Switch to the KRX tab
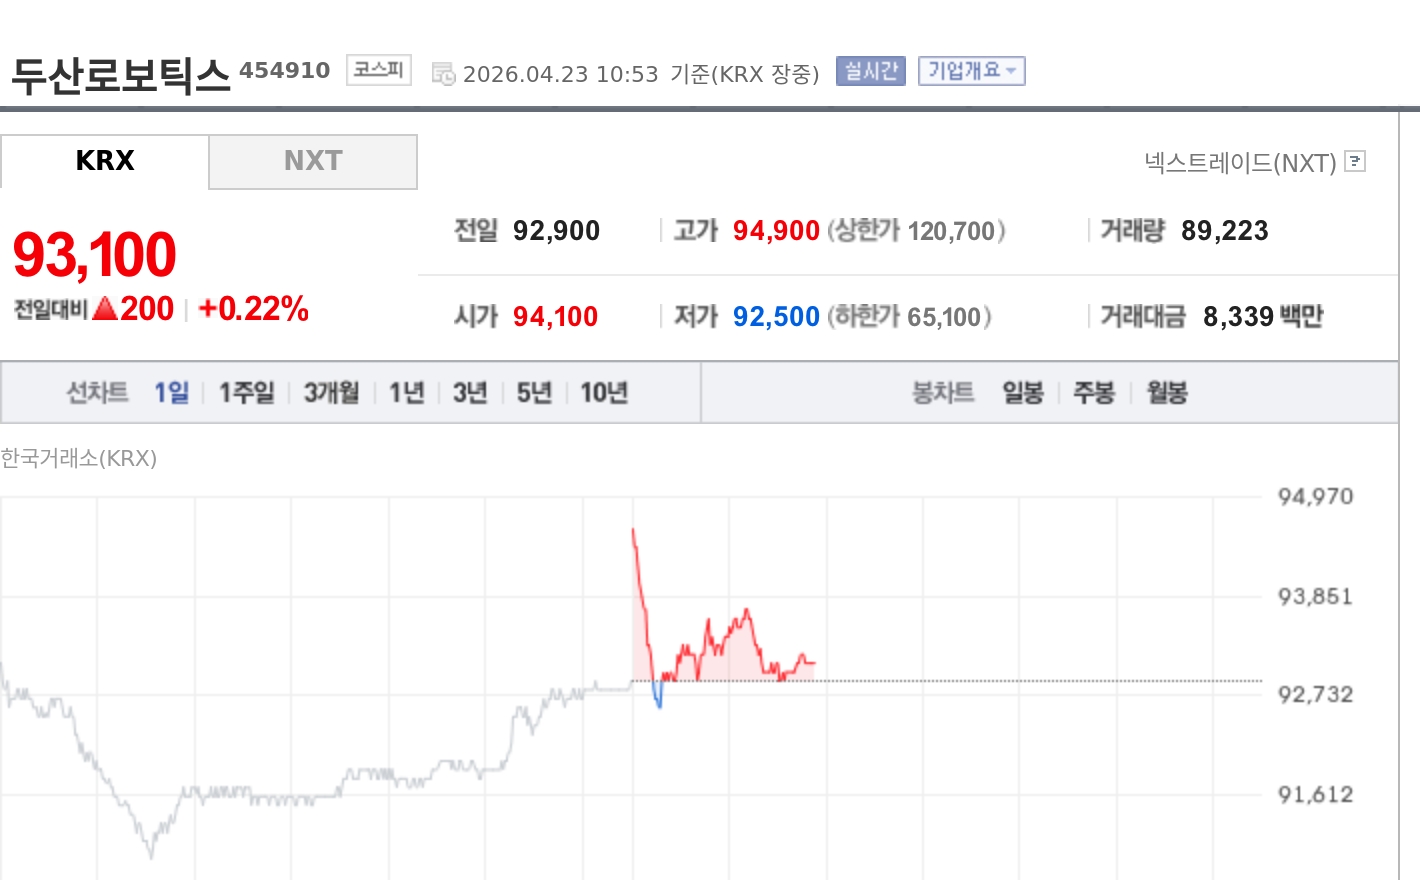The image size is (1420, 880). tap(105, 161)
